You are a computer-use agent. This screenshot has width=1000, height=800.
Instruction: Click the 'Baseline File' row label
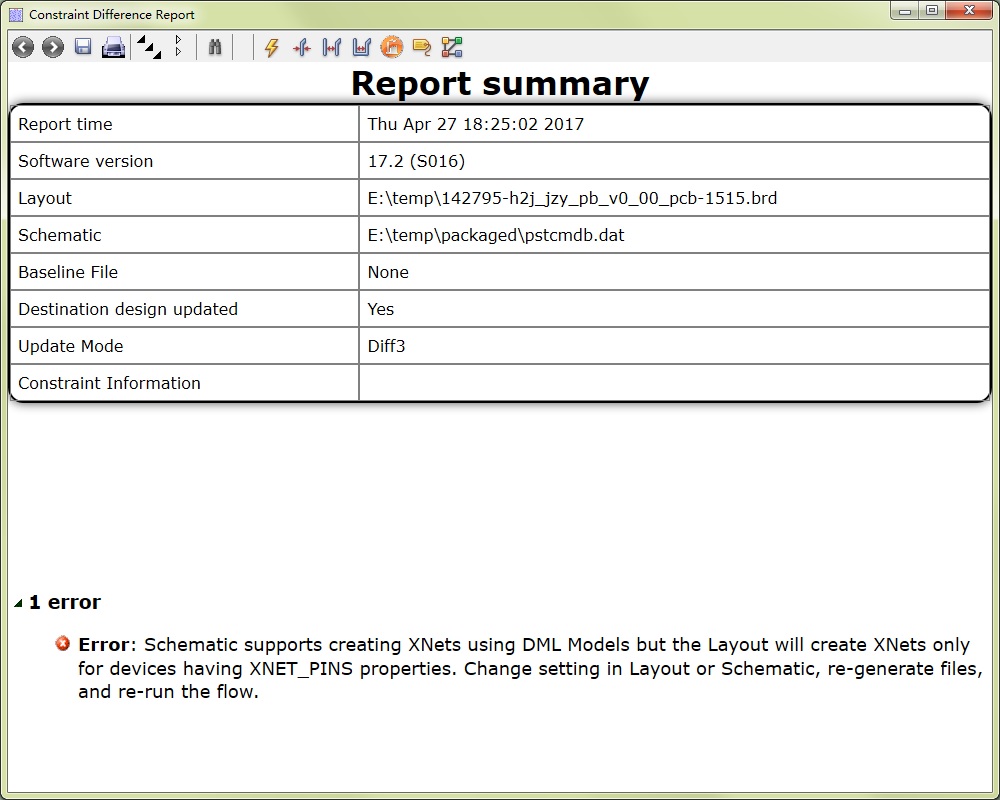pos(68,272)
